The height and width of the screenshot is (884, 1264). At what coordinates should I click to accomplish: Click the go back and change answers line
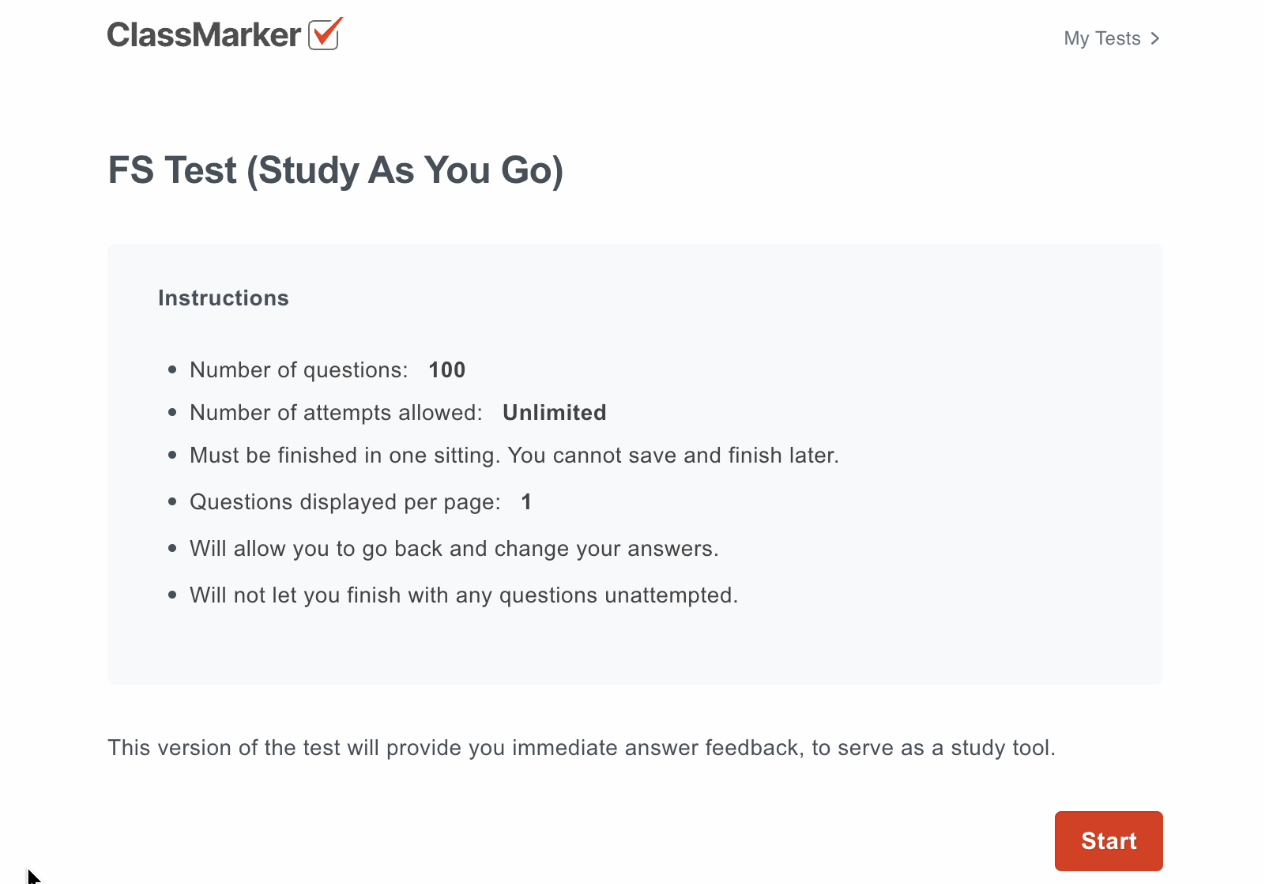click(454, 549)
